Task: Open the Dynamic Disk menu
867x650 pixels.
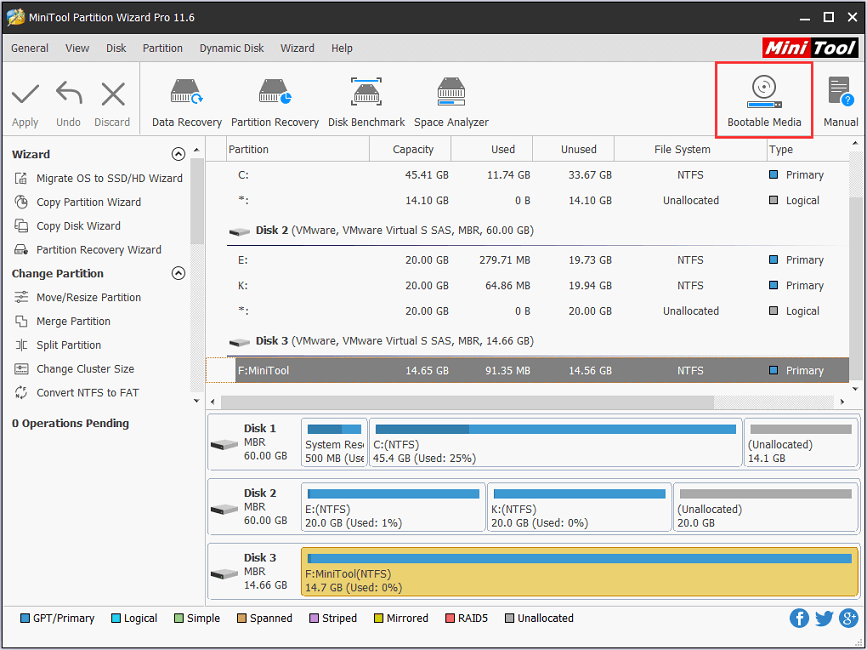Action: pos(231,48)
